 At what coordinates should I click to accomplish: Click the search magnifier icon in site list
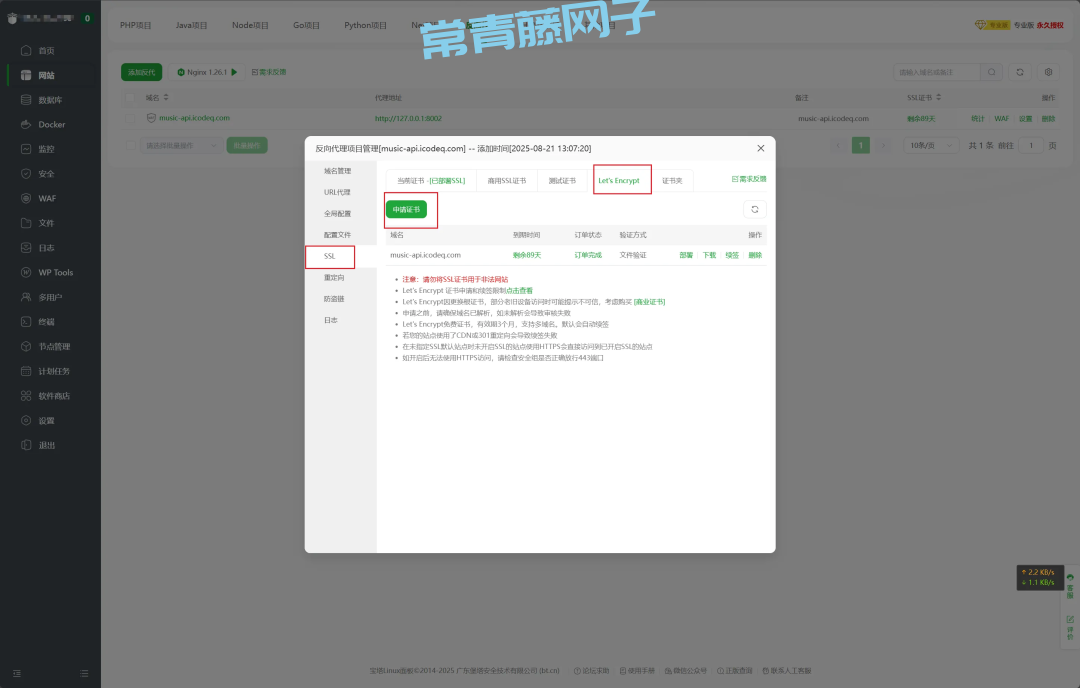pos(991,72)
